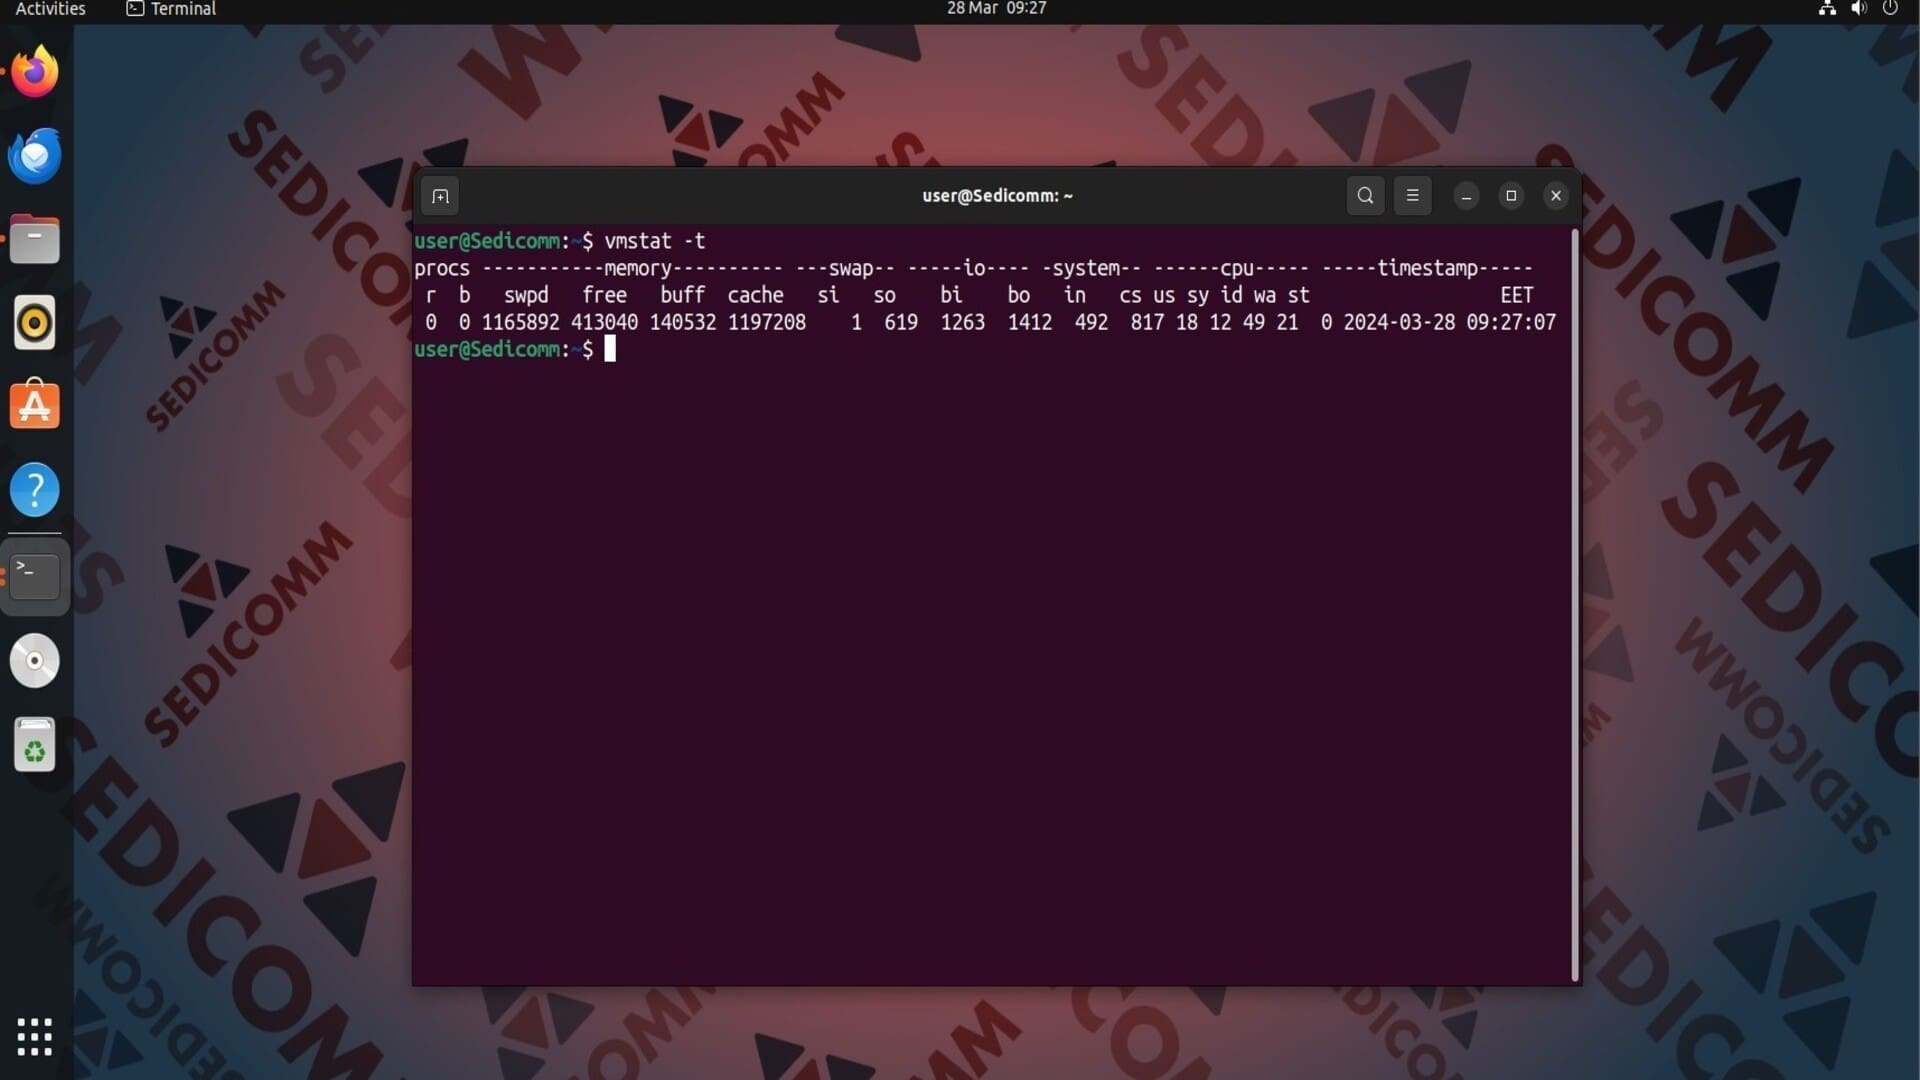Screen dimensions: 1920x1080
Task: Open Ubuntu Software store icon
Action: [x=35, y=406]
